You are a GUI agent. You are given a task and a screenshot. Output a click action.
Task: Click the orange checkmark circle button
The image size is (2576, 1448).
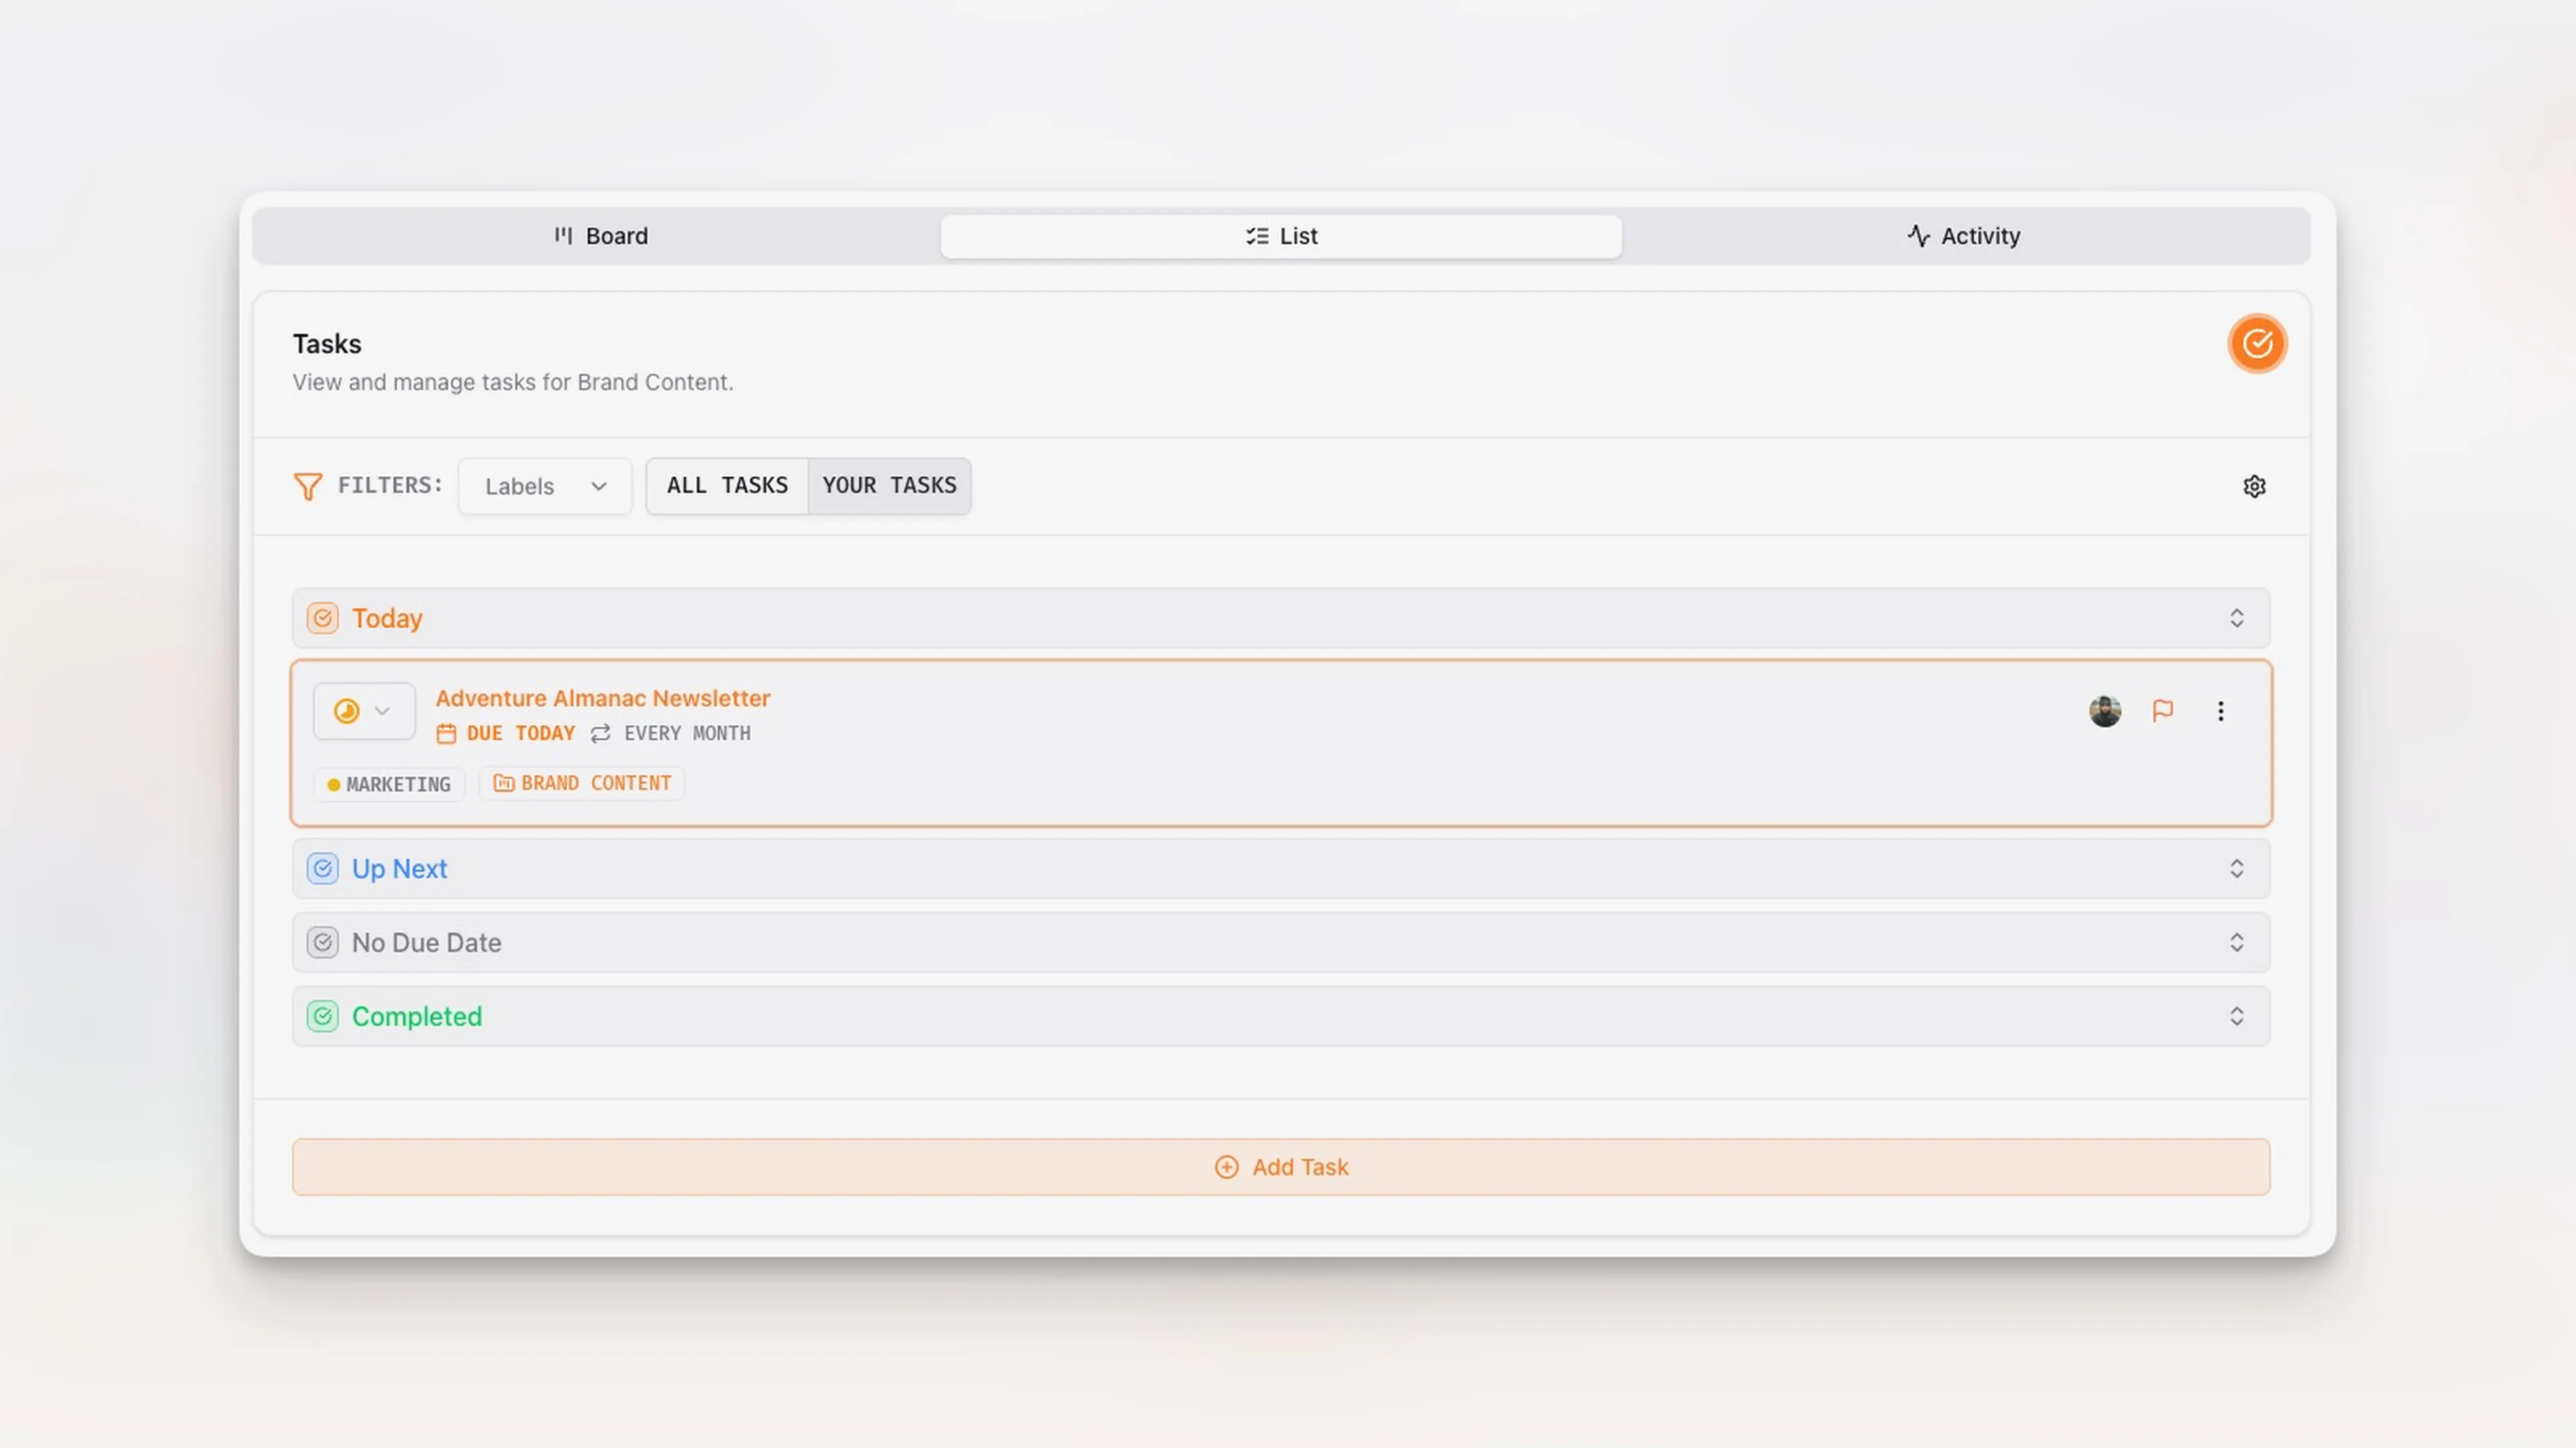pyautogui.click(x=2256, y=344)
